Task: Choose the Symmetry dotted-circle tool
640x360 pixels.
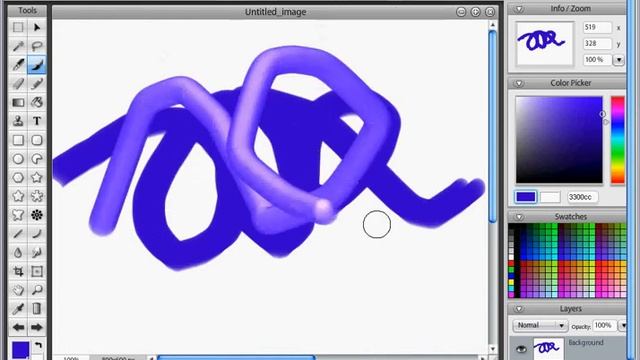Action: (x=37, y=215)
